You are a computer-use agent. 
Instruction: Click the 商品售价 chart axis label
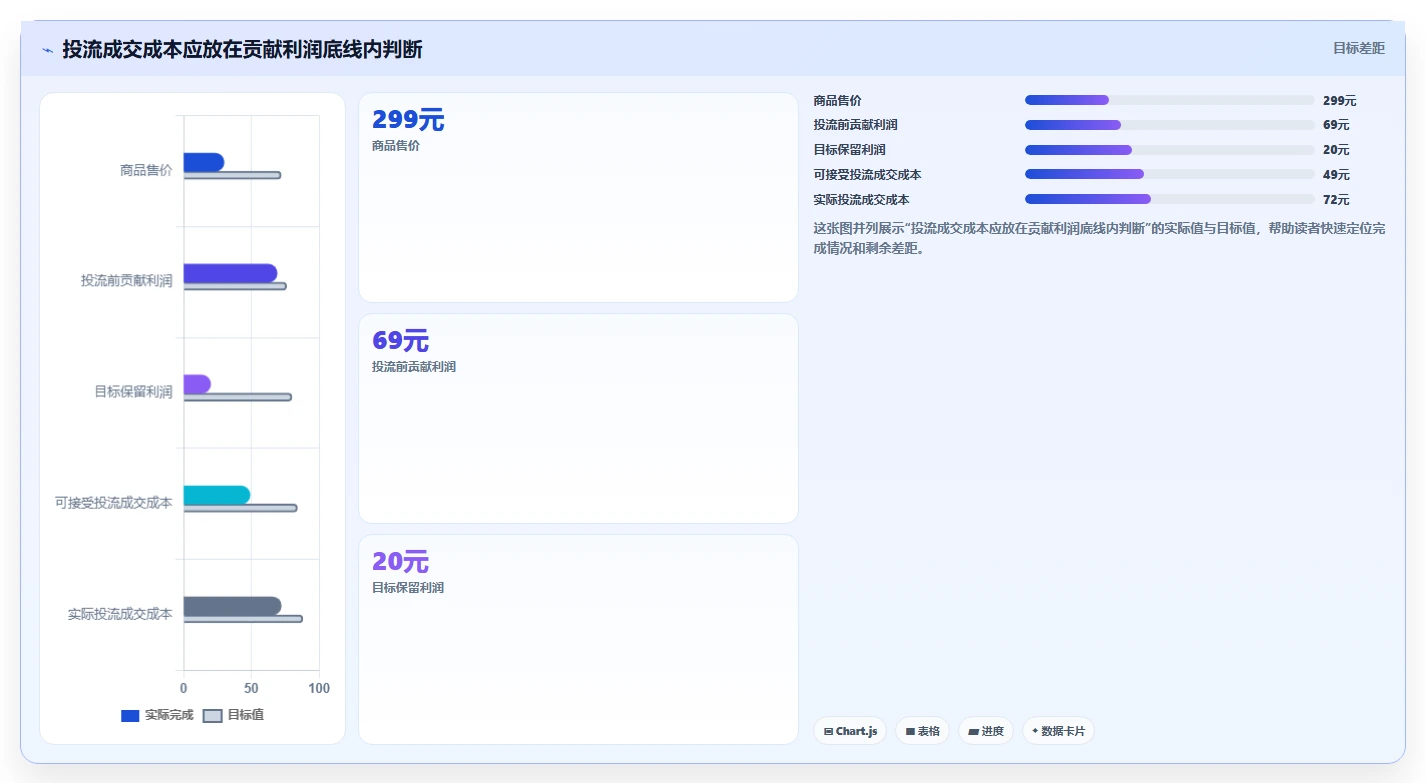pos(146,170)
